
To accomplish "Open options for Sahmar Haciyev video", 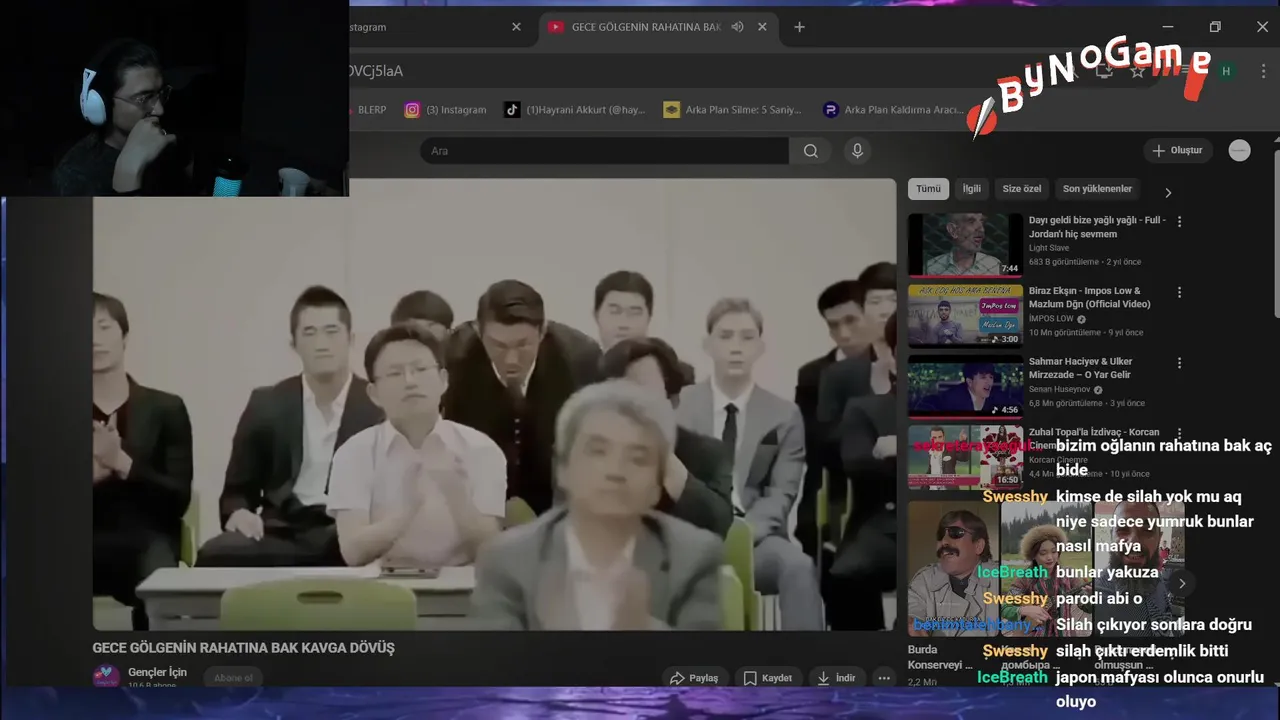I will (x=1179, y=364).
